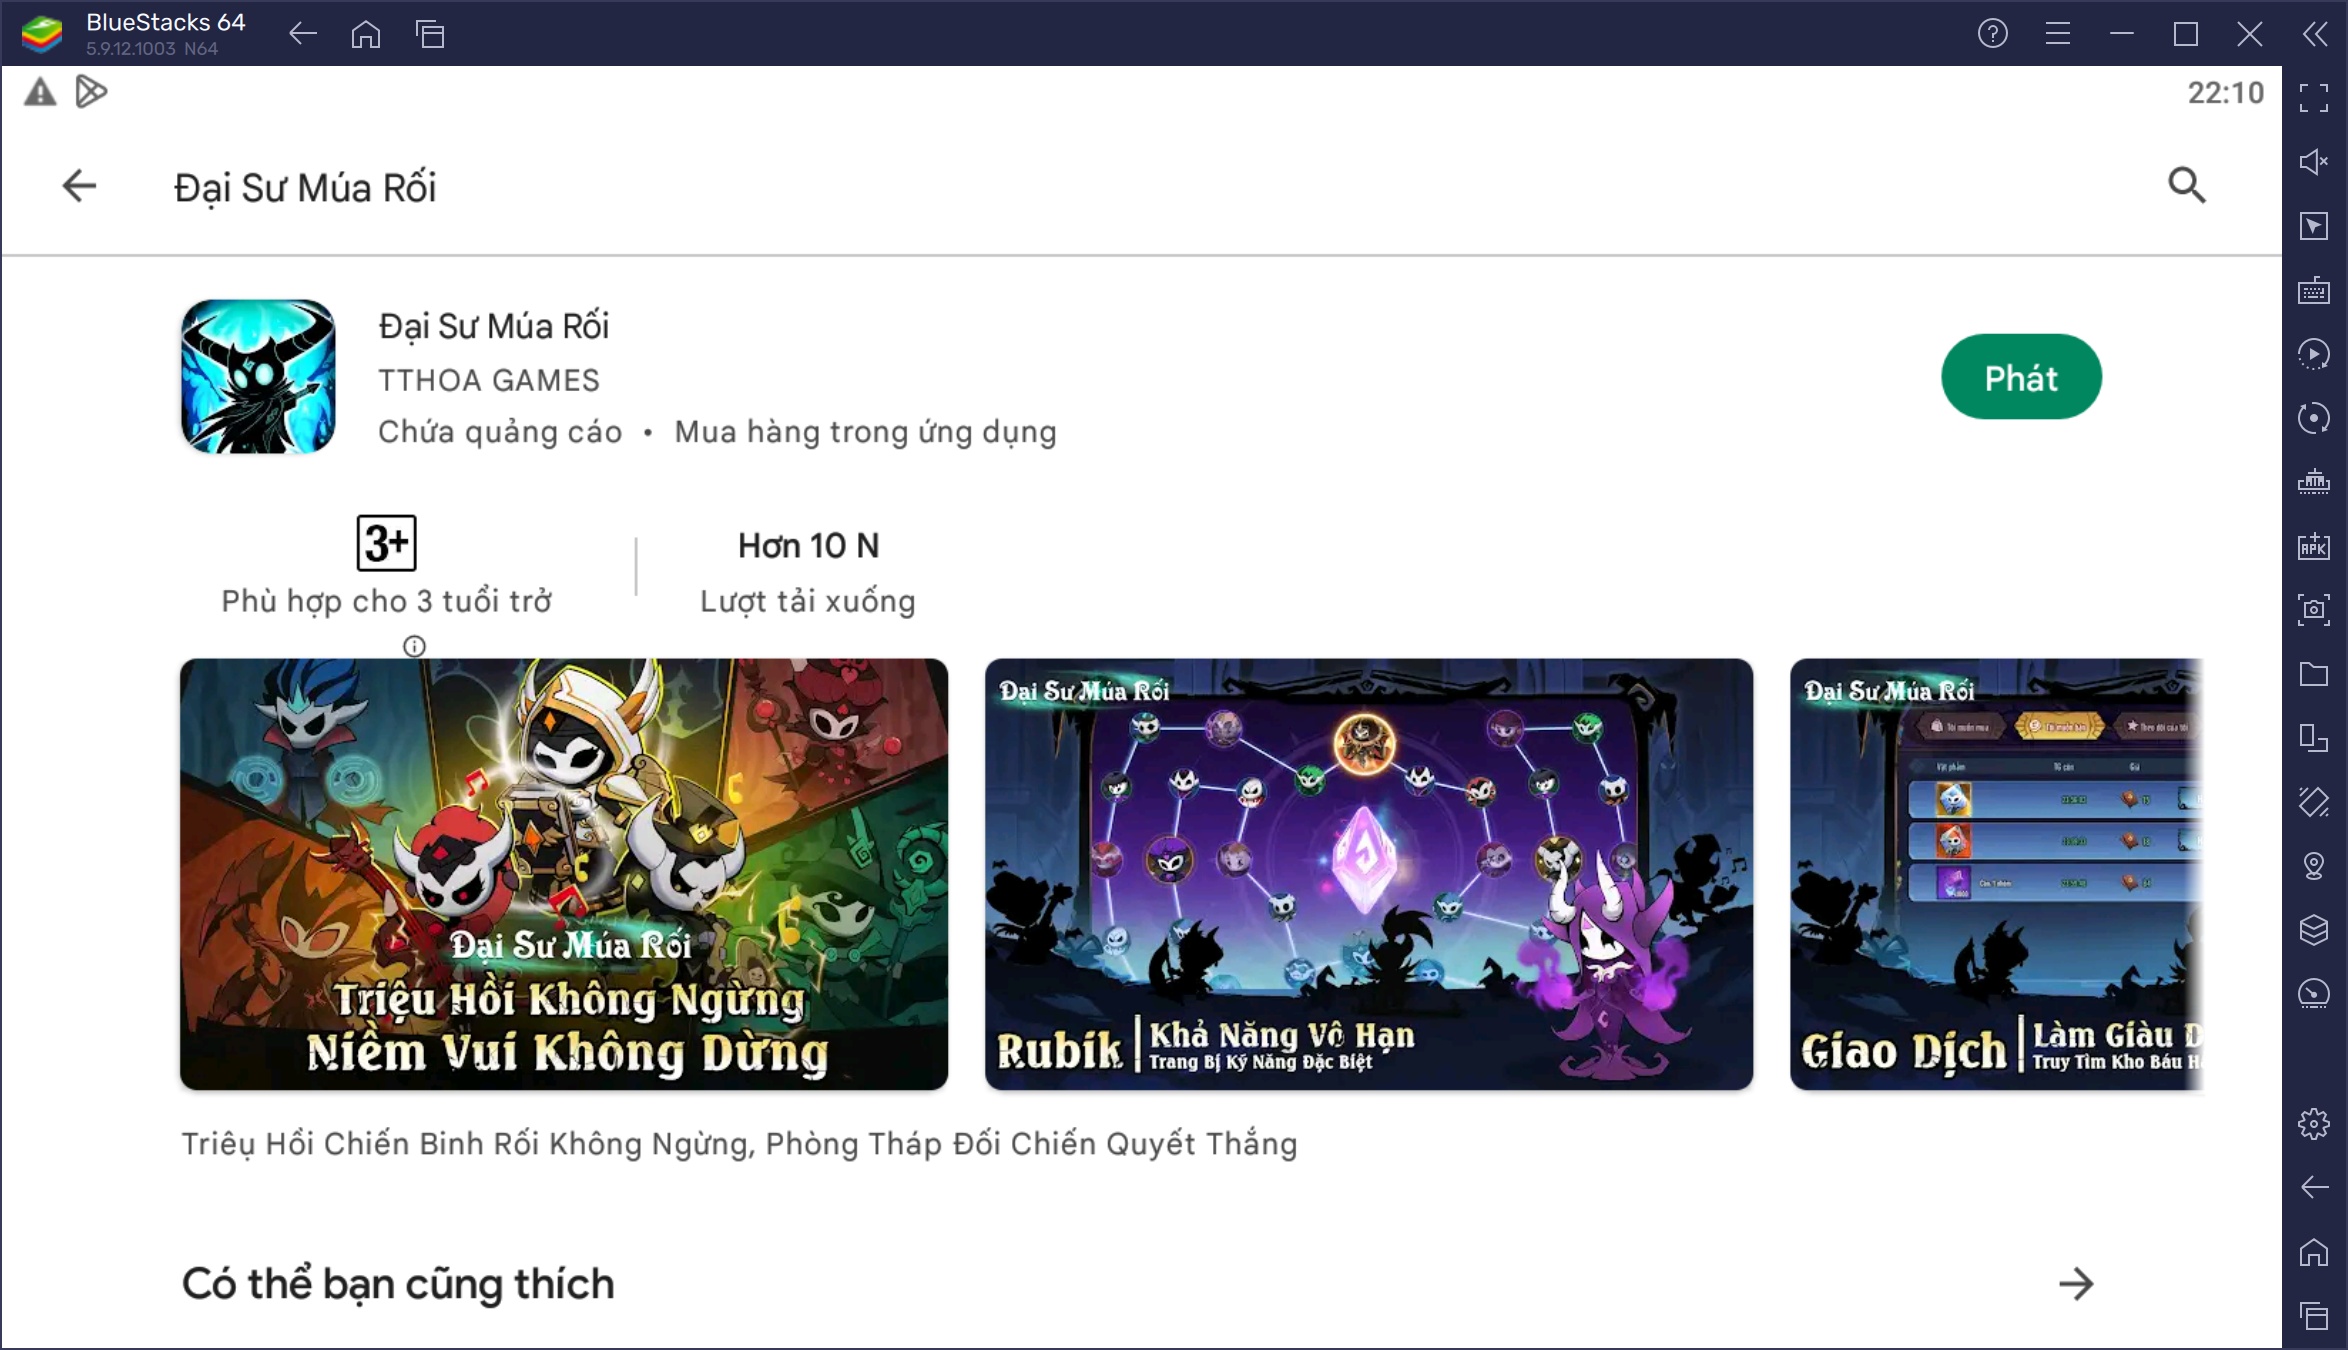The image size is (2348, 1350).
Task: Open the Rubik screenshot thumbnail
Action: pyautogui.click(x=1369, y=874)
